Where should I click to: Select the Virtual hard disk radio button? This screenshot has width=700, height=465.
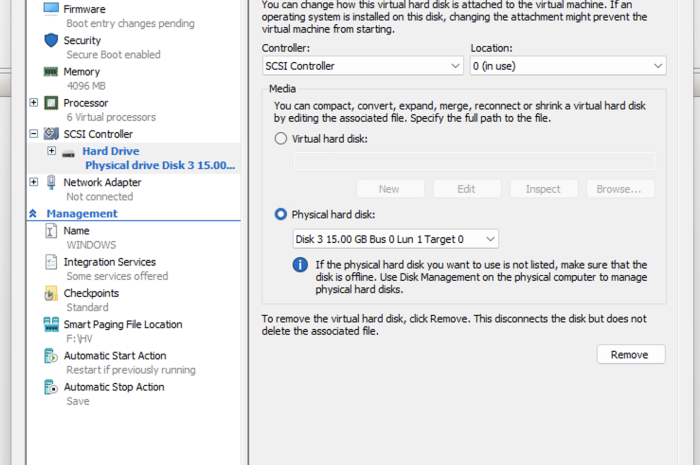coord(281,139)
